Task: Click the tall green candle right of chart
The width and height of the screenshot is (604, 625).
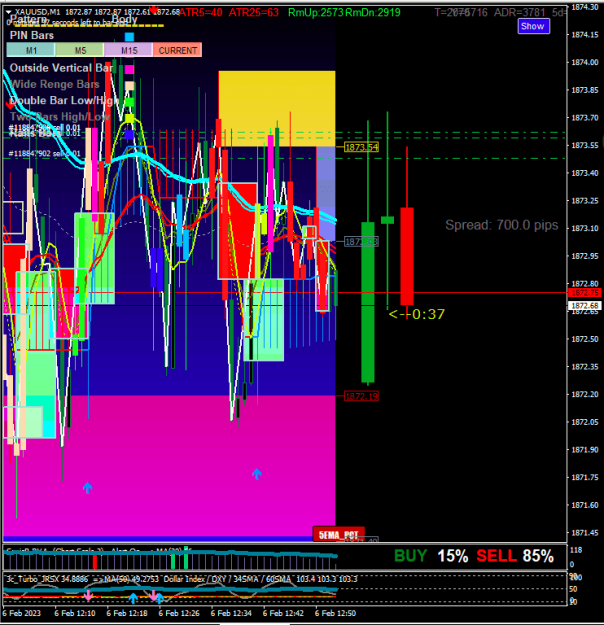Action: pos(368,302)
